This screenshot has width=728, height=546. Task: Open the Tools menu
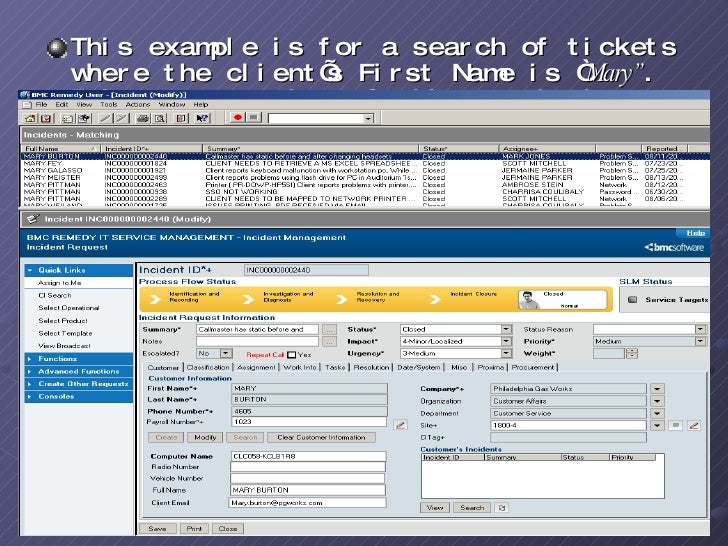[109, 104]
